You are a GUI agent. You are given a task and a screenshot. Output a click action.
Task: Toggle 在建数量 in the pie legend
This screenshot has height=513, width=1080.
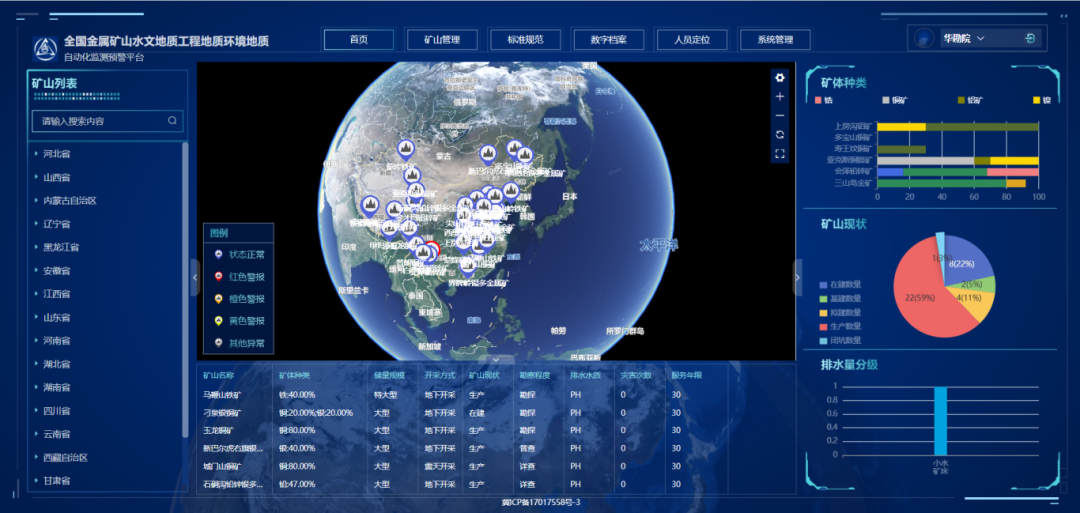click(840, 284)
